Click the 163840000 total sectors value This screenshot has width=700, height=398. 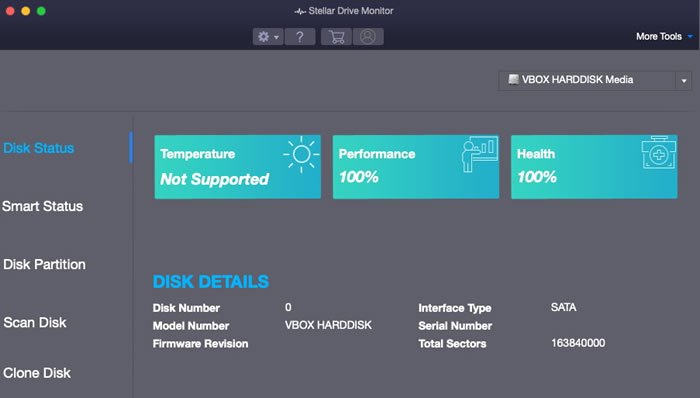point(578,343)
